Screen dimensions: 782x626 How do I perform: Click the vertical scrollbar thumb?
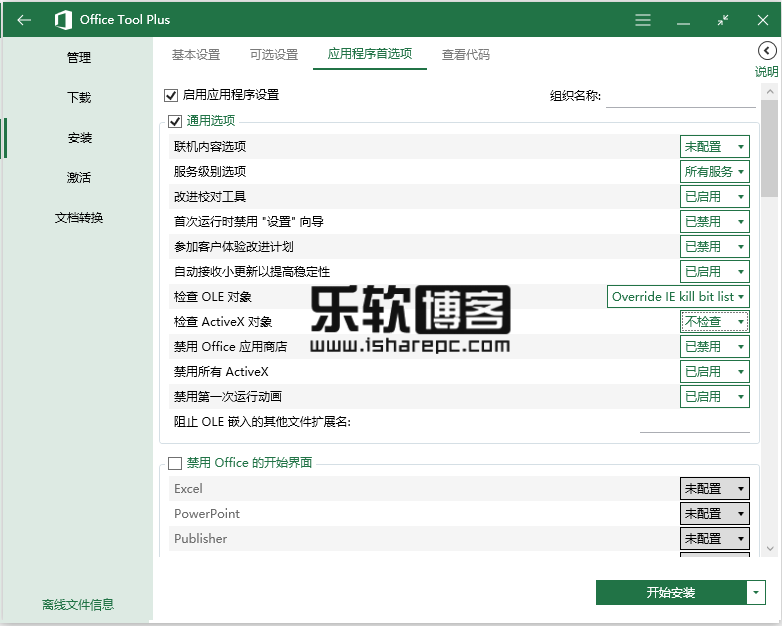(770, 149)
